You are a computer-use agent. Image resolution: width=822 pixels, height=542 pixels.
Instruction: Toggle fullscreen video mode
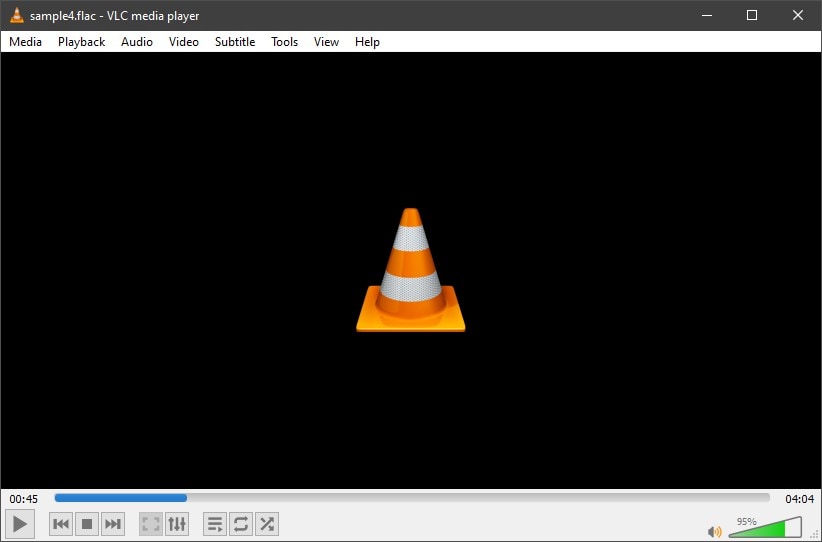151,523
